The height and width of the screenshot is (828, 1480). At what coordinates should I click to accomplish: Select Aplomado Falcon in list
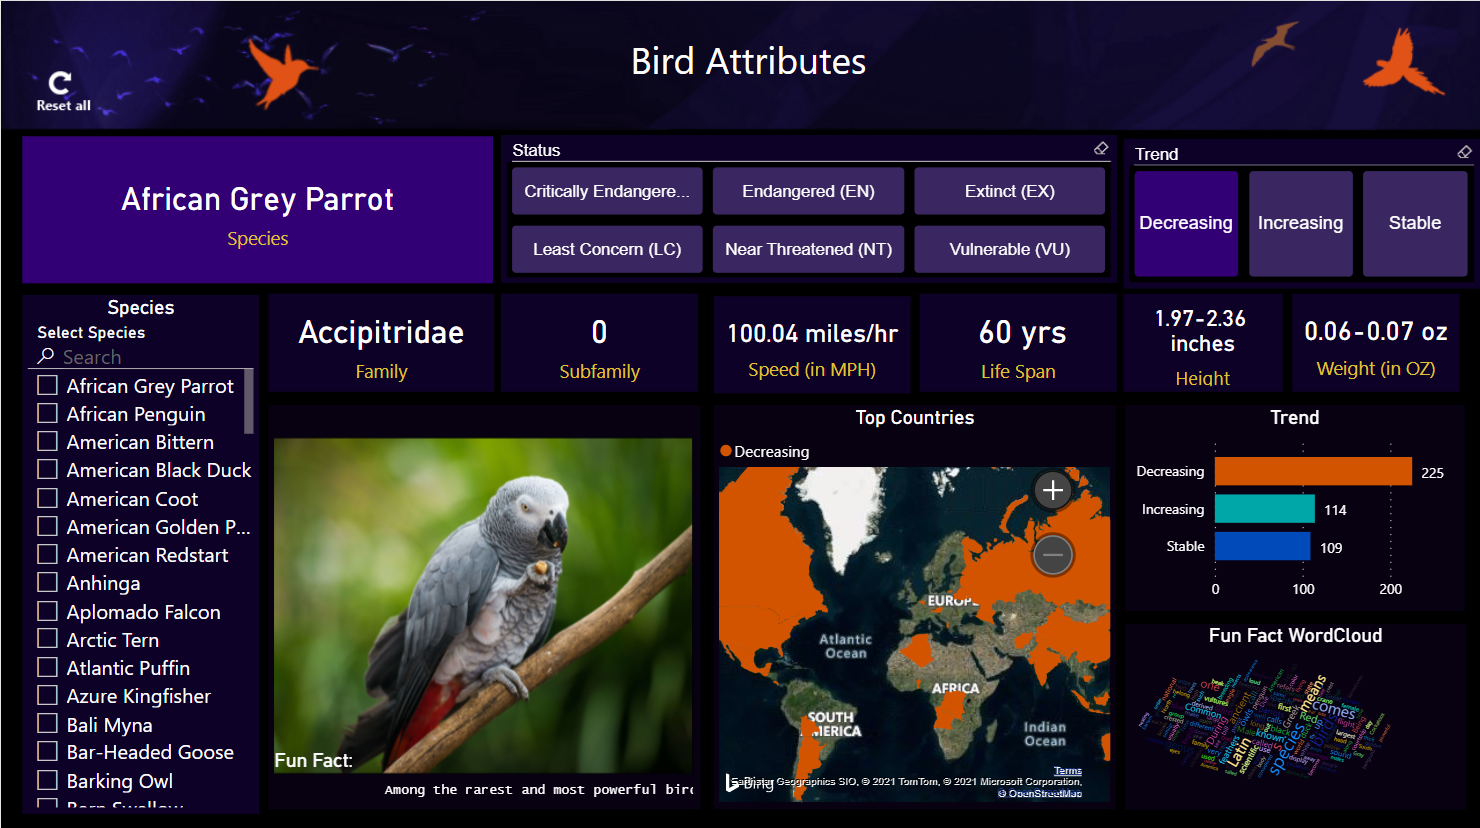coord(143,612)
